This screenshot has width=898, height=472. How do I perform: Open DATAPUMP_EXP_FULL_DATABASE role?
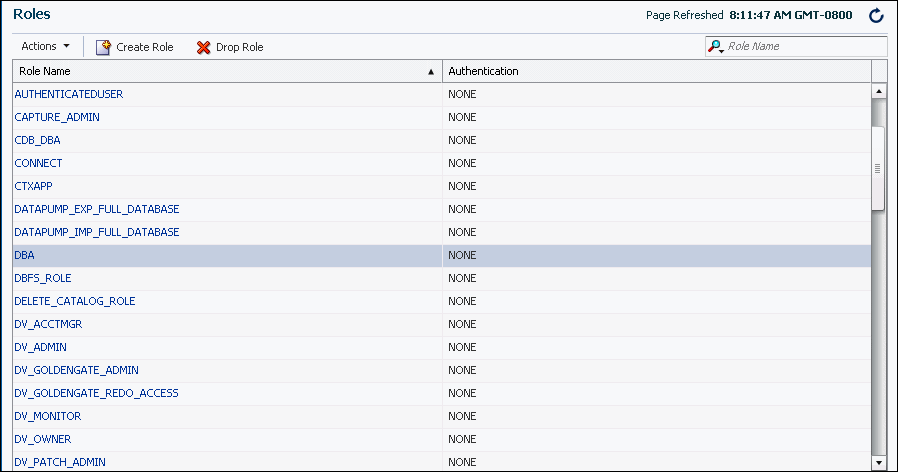click(96, 209)
